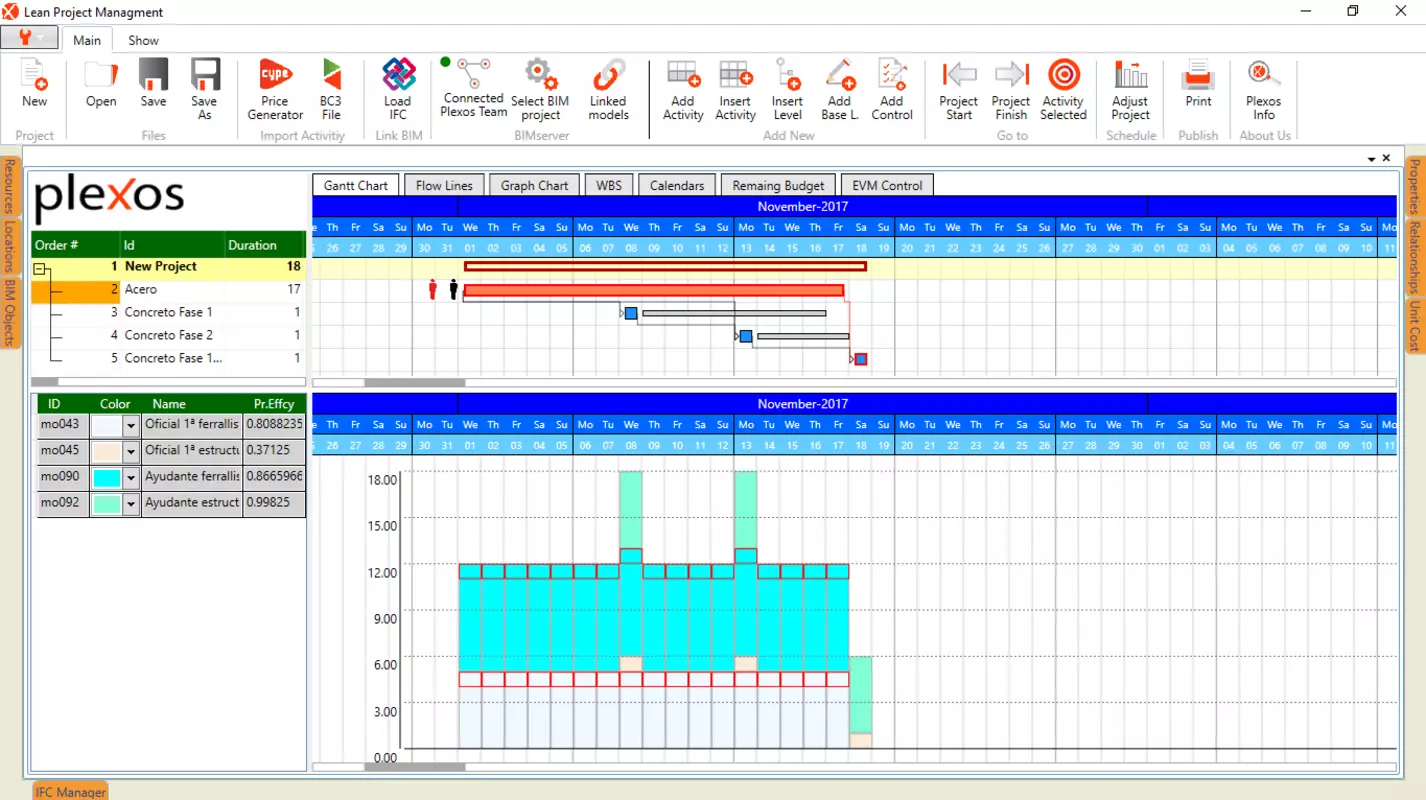Open the Graph Chart tab
This screenshot has width=1426, height=800.
[x=534, y=185]
